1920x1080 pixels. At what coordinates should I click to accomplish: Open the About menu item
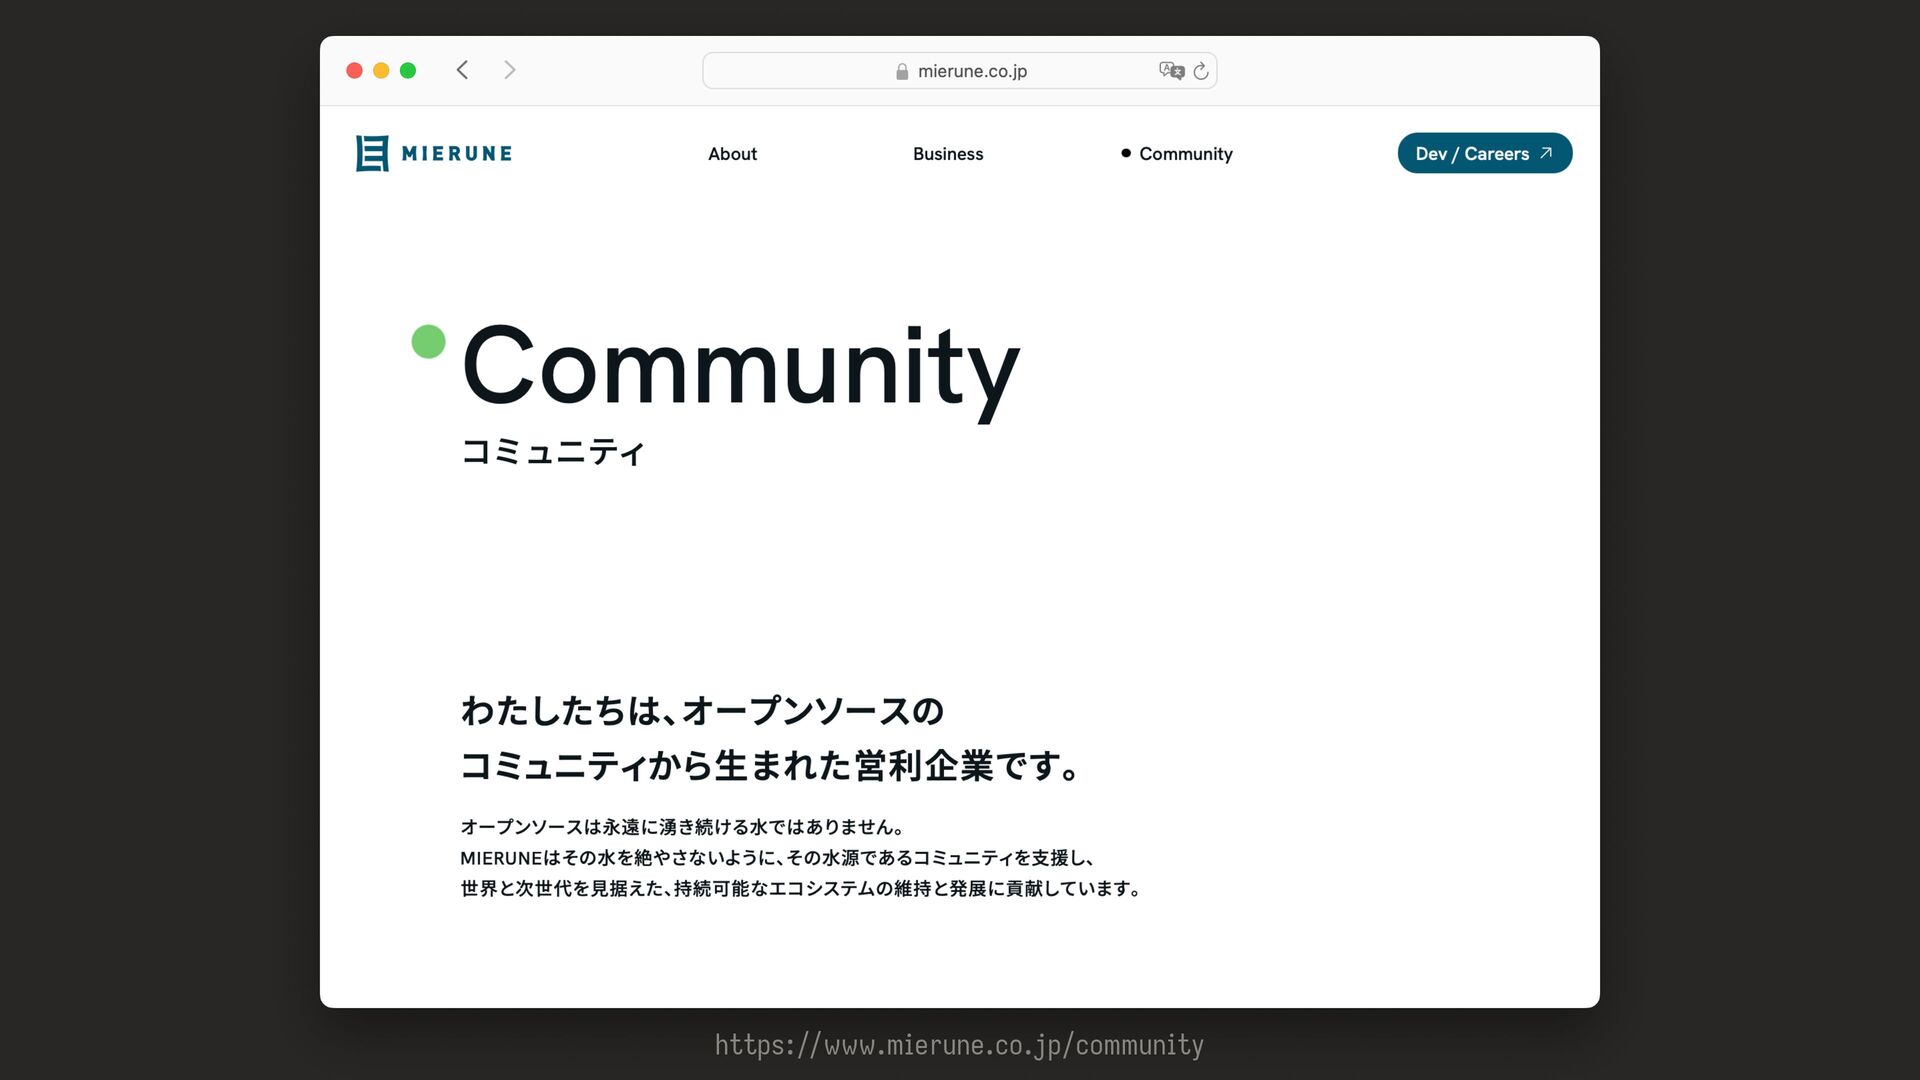(732, 154)
